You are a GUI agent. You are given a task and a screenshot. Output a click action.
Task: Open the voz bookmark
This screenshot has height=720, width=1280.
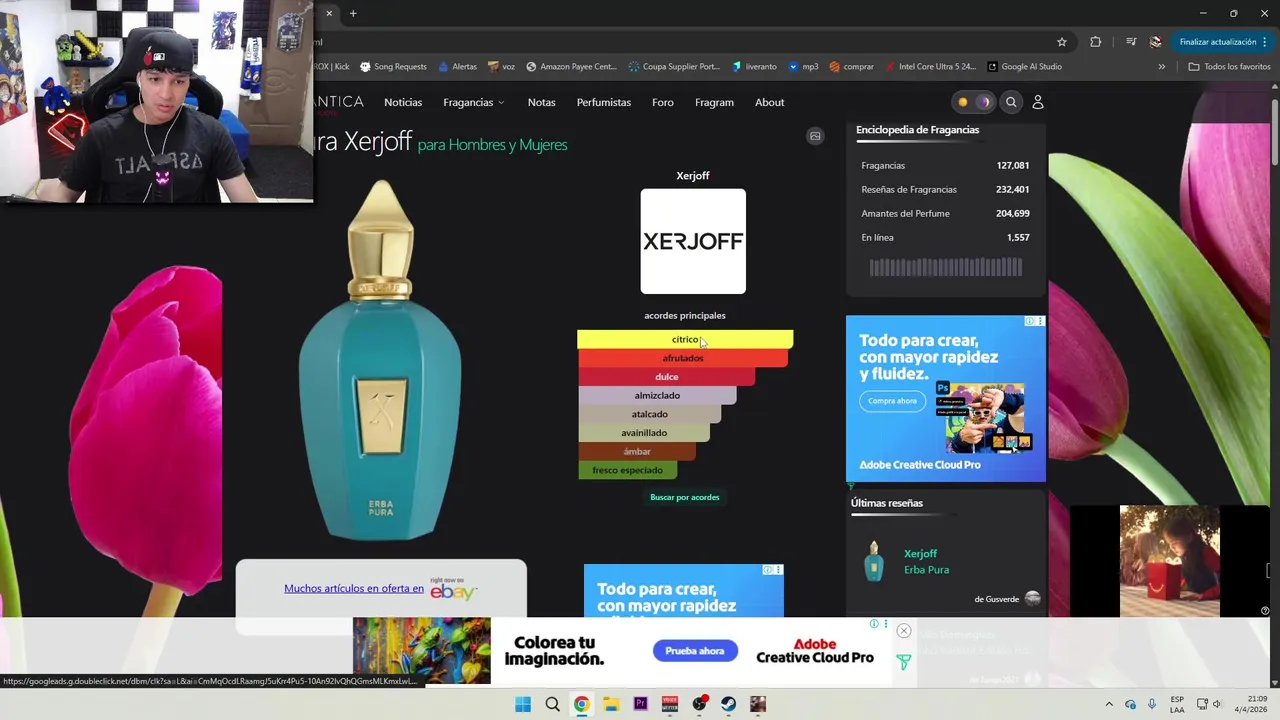pos(501,67)
